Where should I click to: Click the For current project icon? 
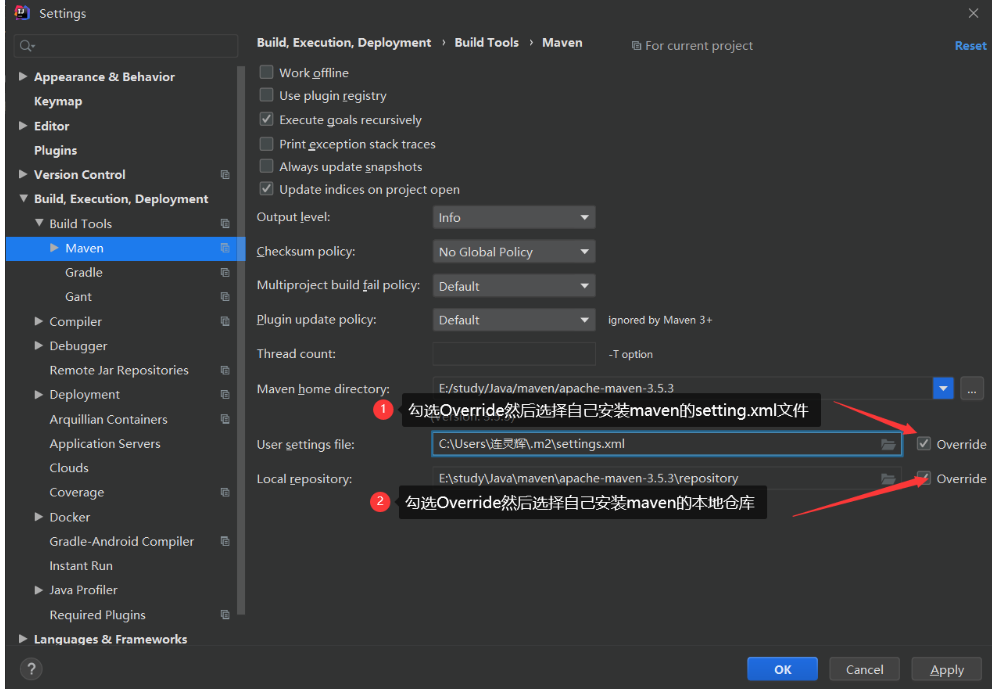[636, 46]
